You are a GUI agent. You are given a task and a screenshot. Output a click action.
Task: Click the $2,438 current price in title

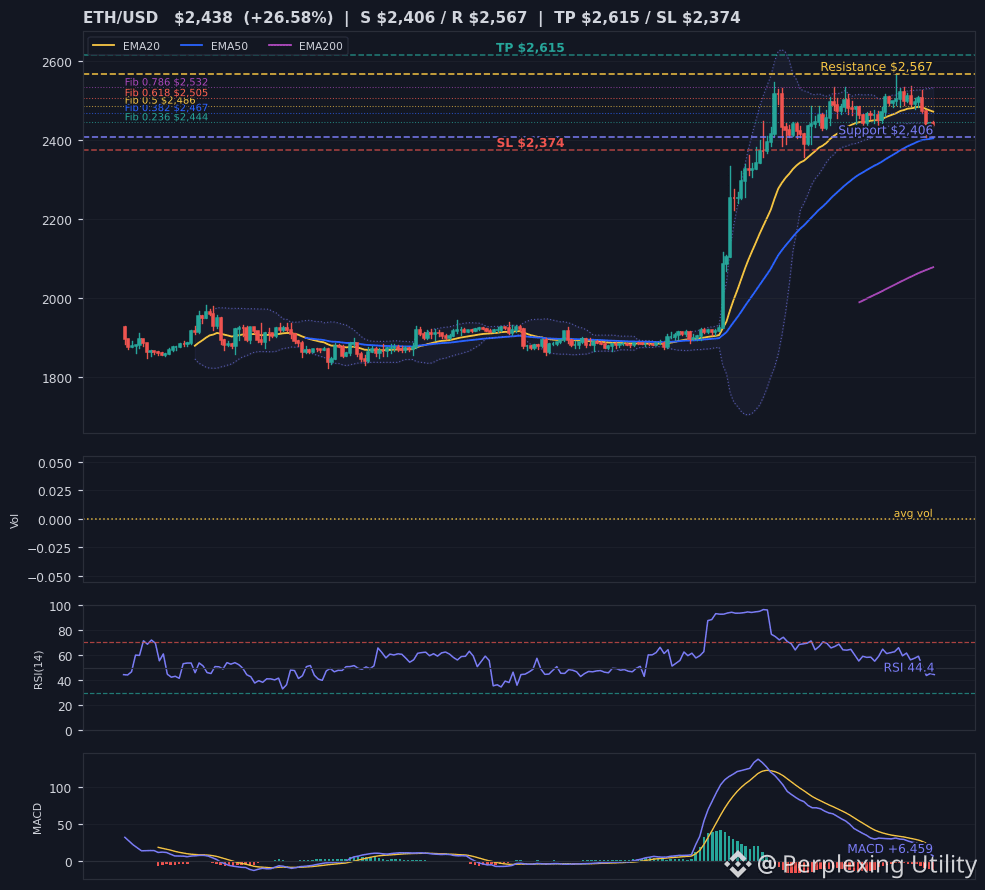203,18
